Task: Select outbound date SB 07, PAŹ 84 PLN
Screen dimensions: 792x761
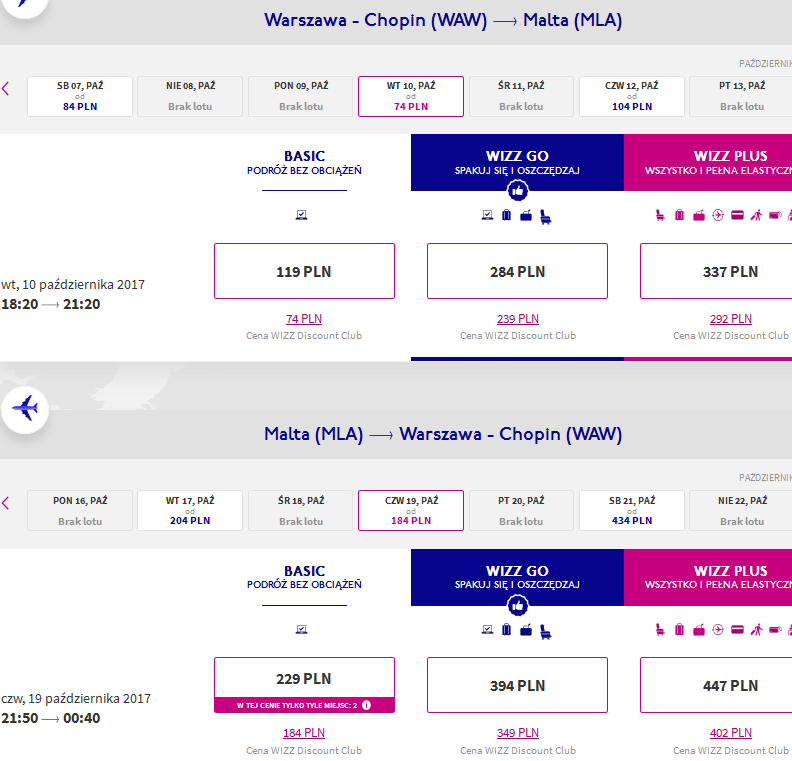Action: tap(80, 96)
